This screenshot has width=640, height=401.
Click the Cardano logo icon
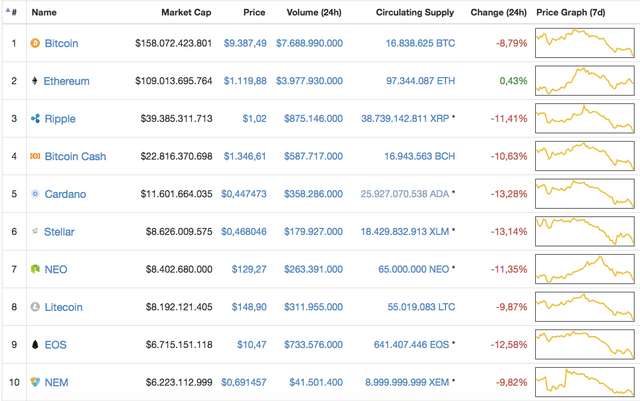point(35,194)
